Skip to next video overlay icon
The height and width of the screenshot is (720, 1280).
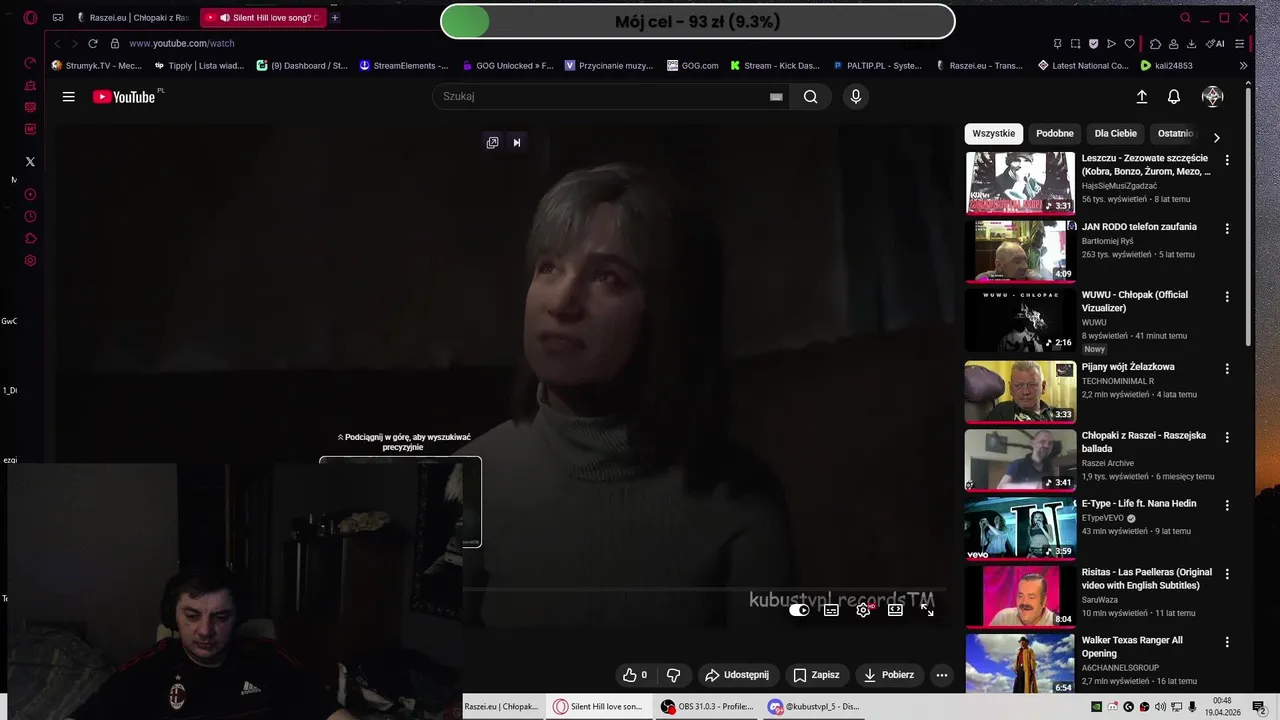[x=517, y=143]
